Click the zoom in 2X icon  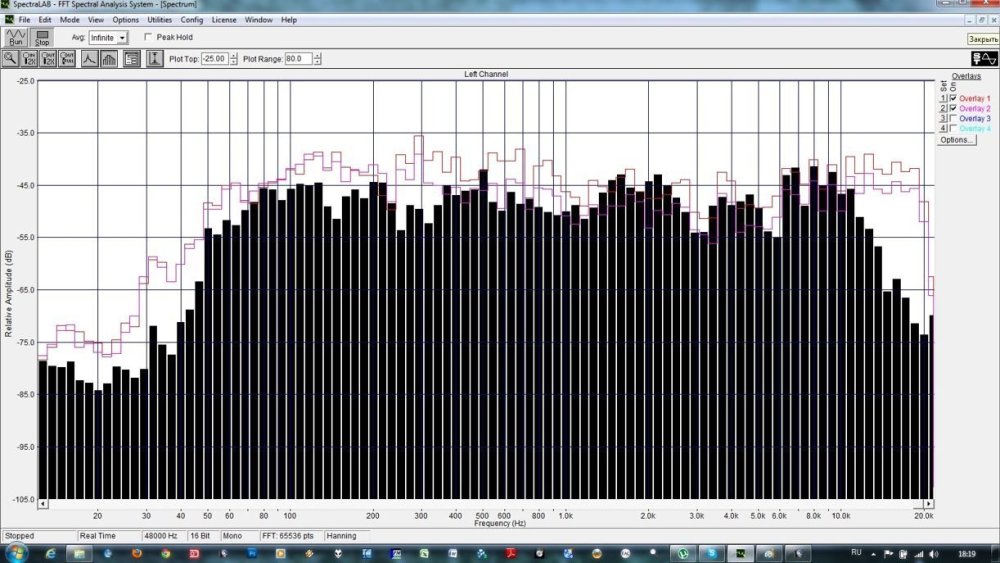(x=29, y=59)
